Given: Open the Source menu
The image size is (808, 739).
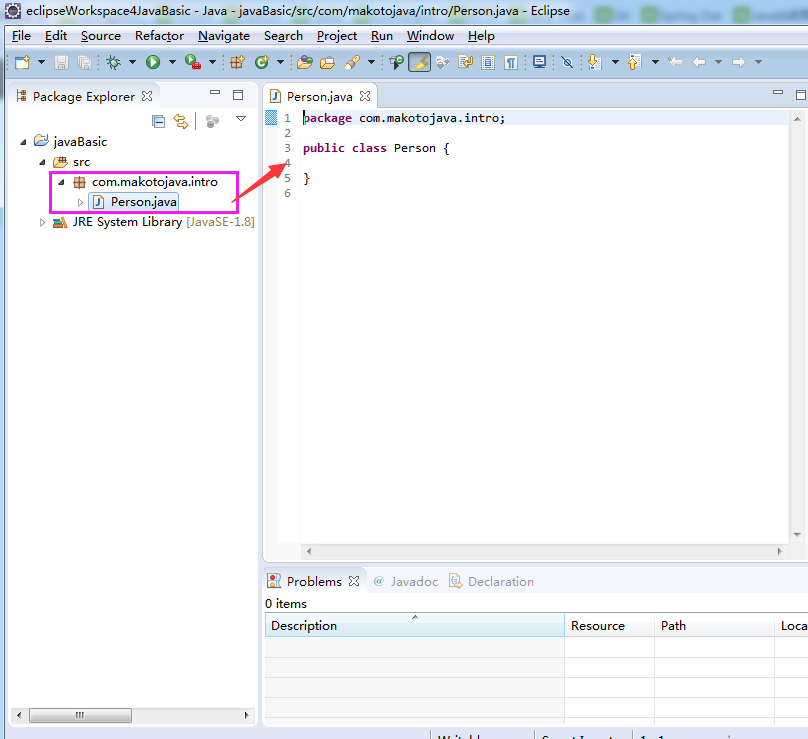Looking at the screenshot, I should pos(100,36).
